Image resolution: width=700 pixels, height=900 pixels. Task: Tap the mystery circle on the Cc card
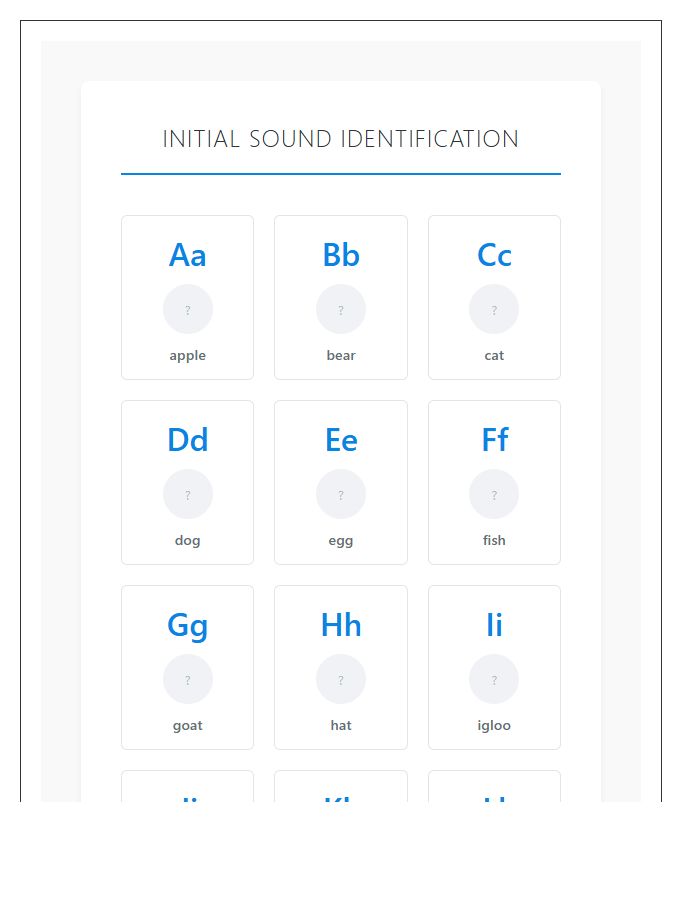(x=494, y=309)
